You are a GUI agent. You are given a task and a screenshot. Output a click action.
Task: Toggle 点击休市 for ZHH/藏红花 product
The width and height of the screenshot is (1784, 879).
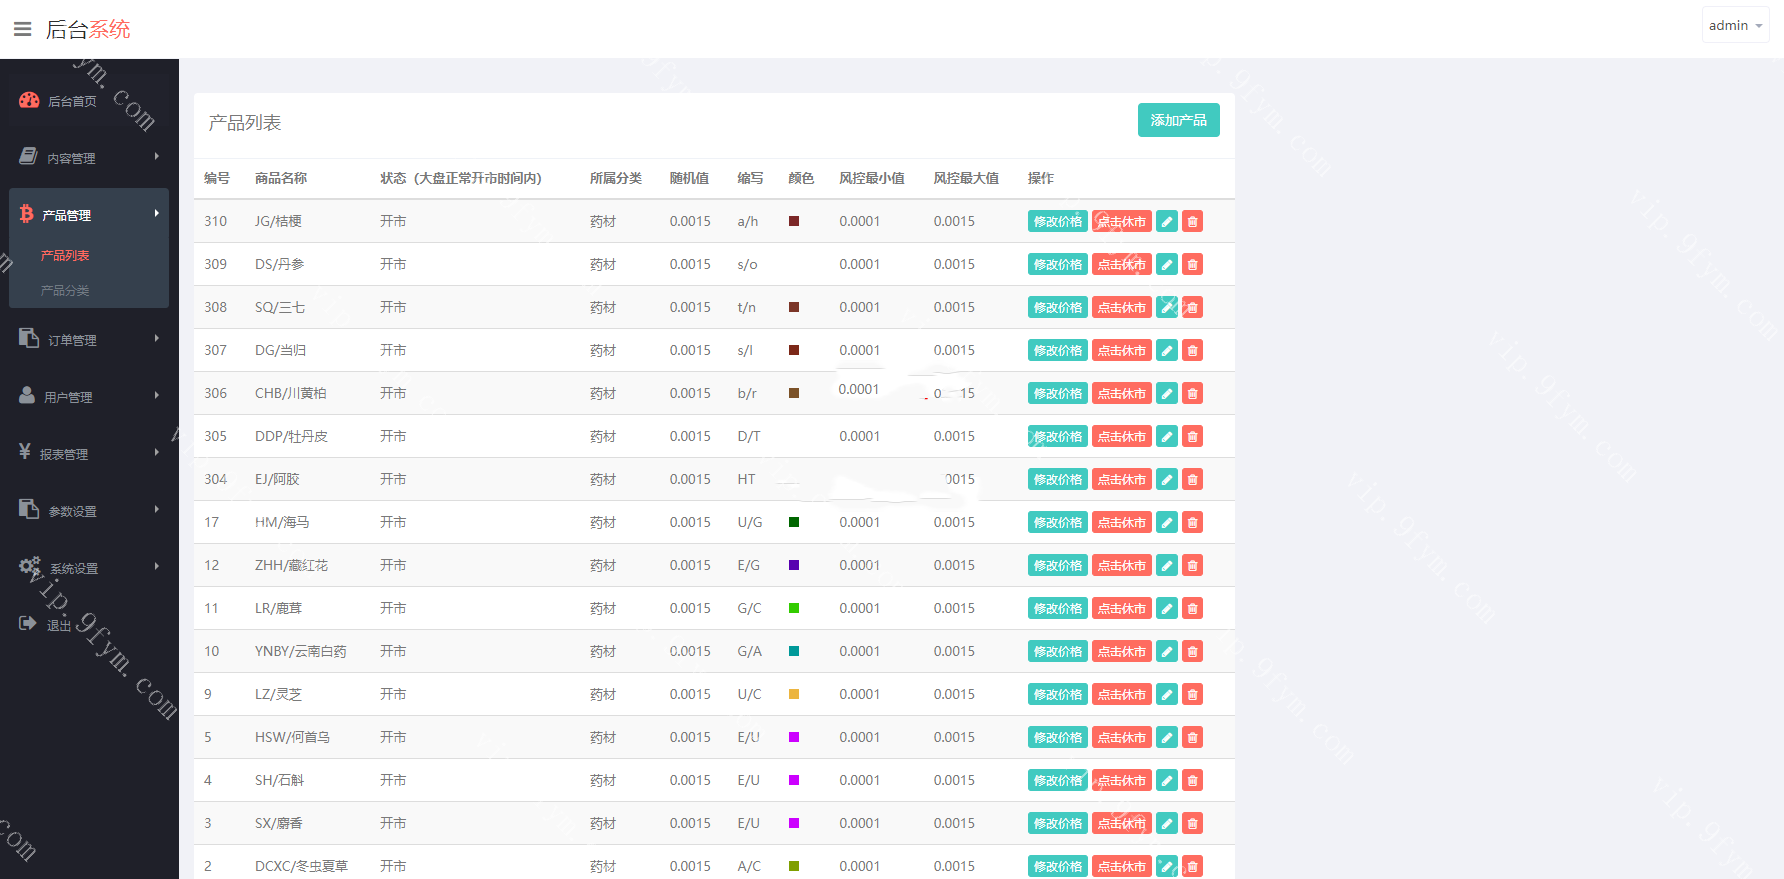tap(1121, 565)
